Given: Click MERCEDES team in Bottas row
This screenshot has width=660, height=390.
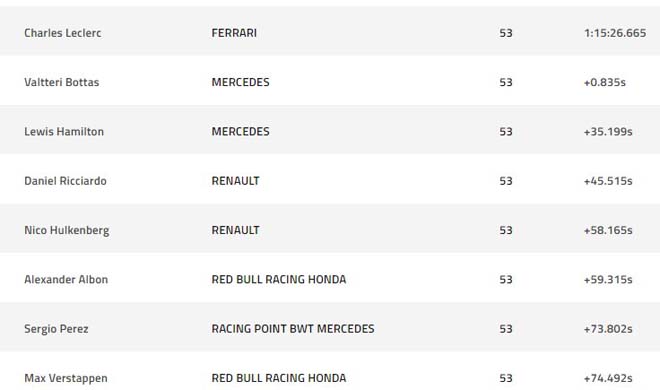Looking at the screenshot, I should click(240, 82).
